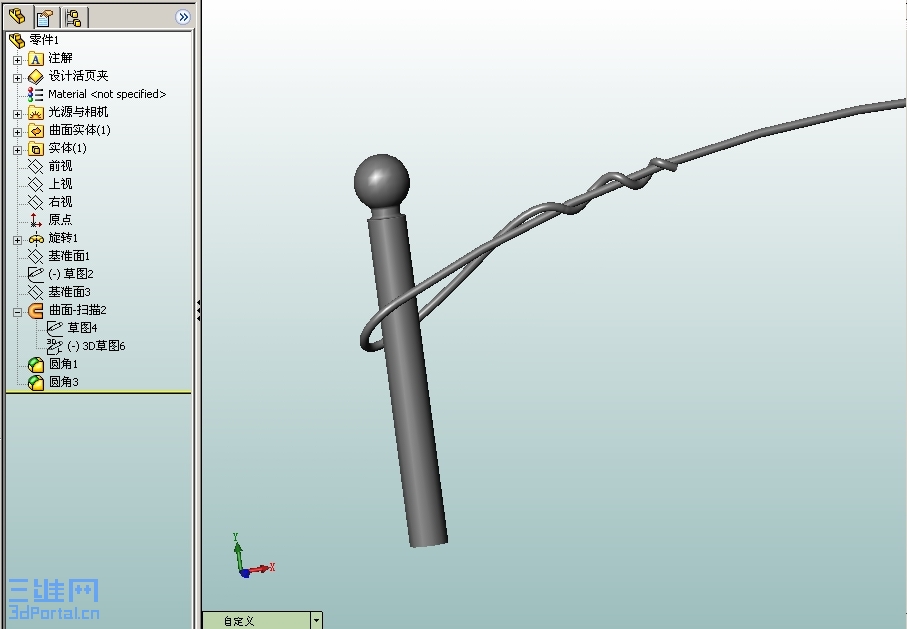Select the 上视 tree label
The width and height of the screenshot is (907, 629).
pyautogui.click(x=60, y=185)
